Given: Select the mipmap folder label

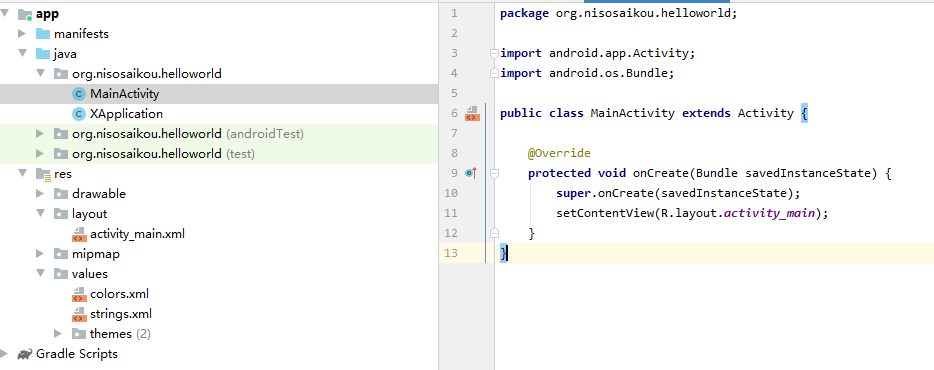Looking at the screenshot, I should (96, 254).
